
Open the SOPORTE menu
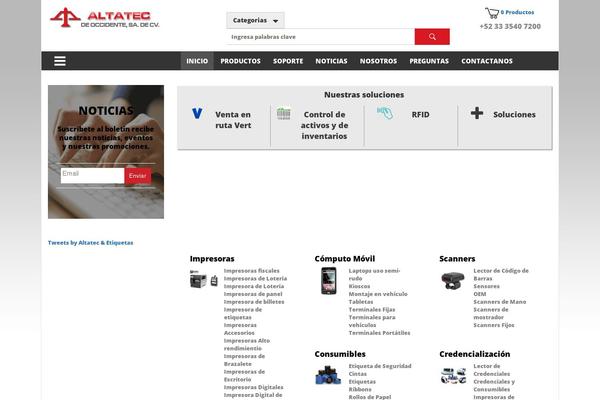288,61
